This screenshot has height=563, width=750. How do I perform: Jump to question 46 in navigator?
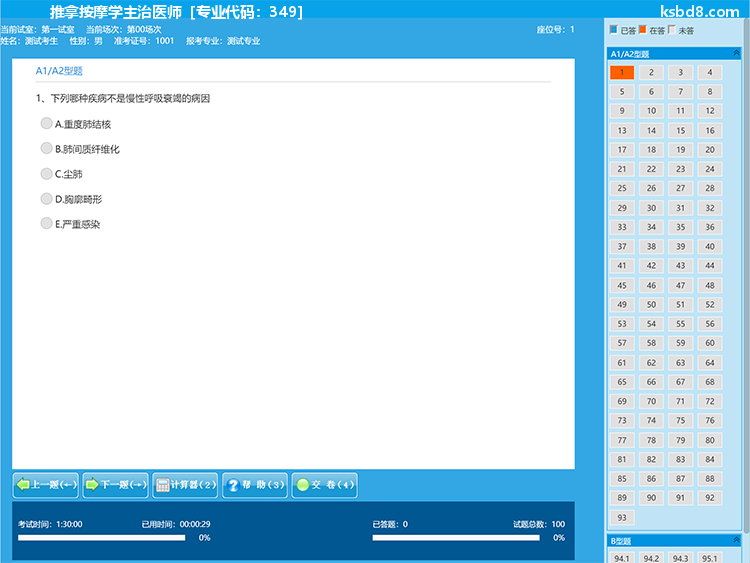coord(651,285)
